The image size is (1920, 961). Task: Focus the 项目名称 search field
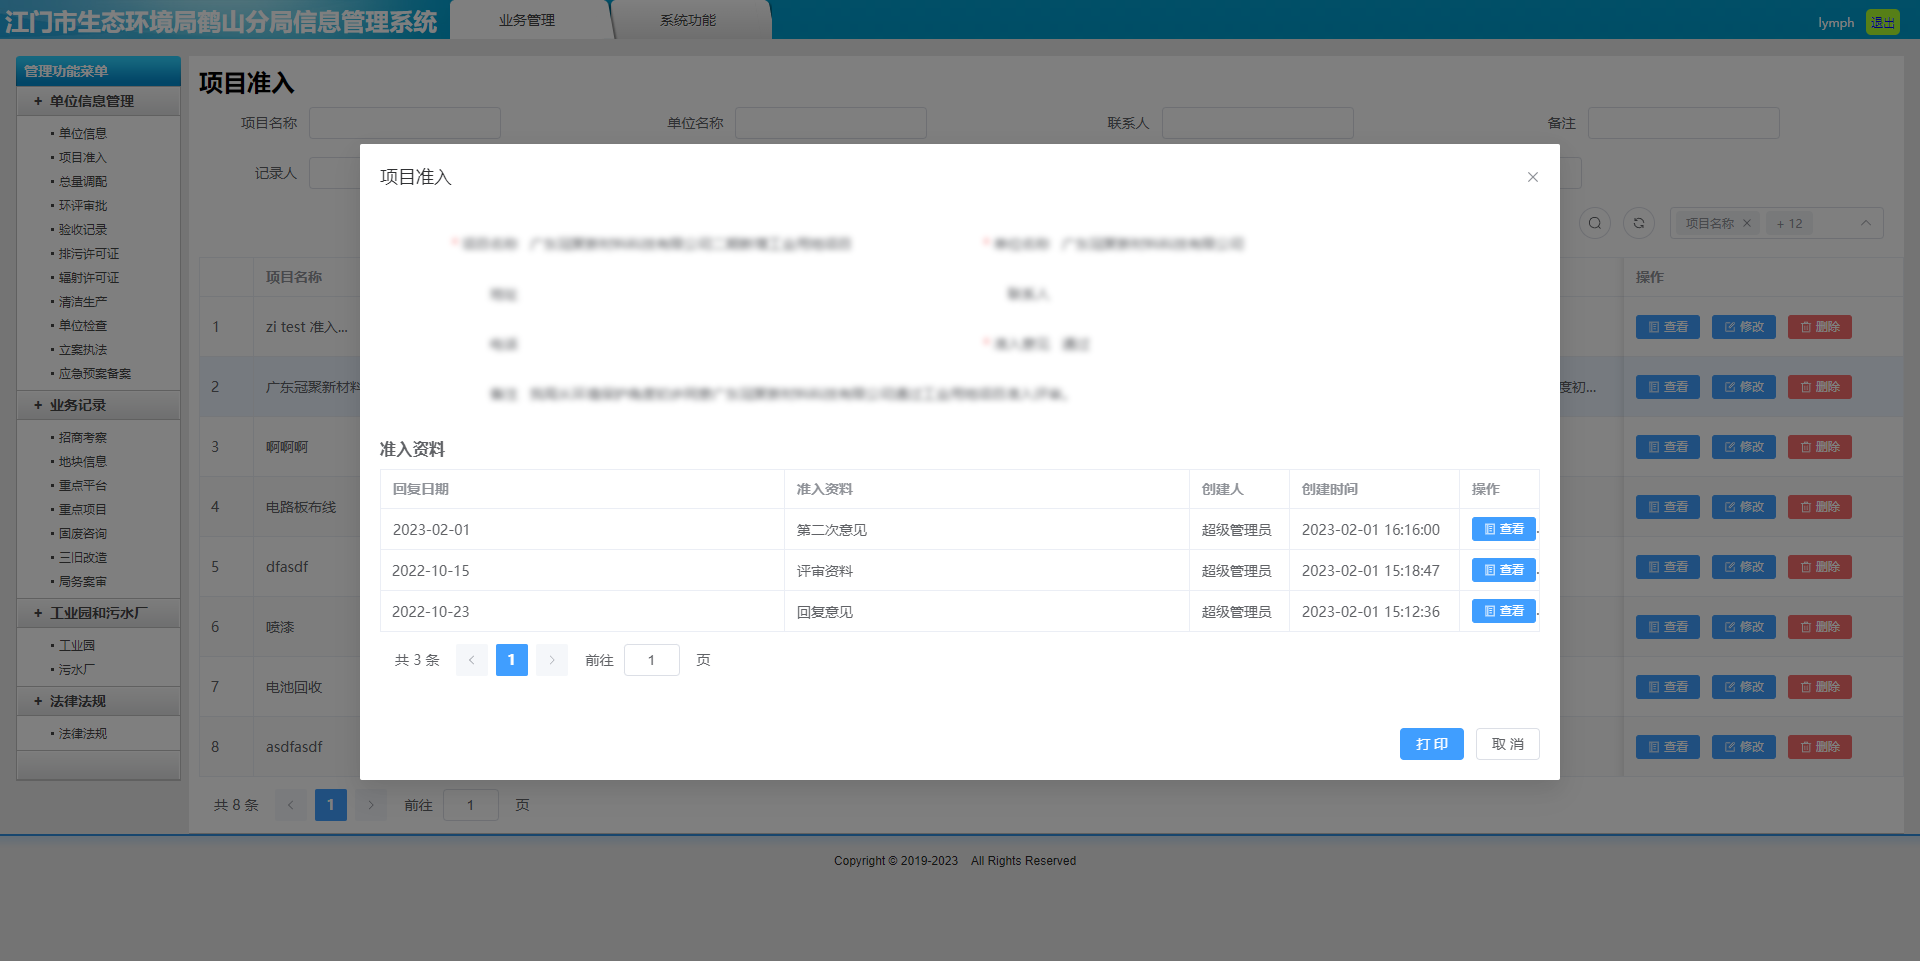[405, 123]
